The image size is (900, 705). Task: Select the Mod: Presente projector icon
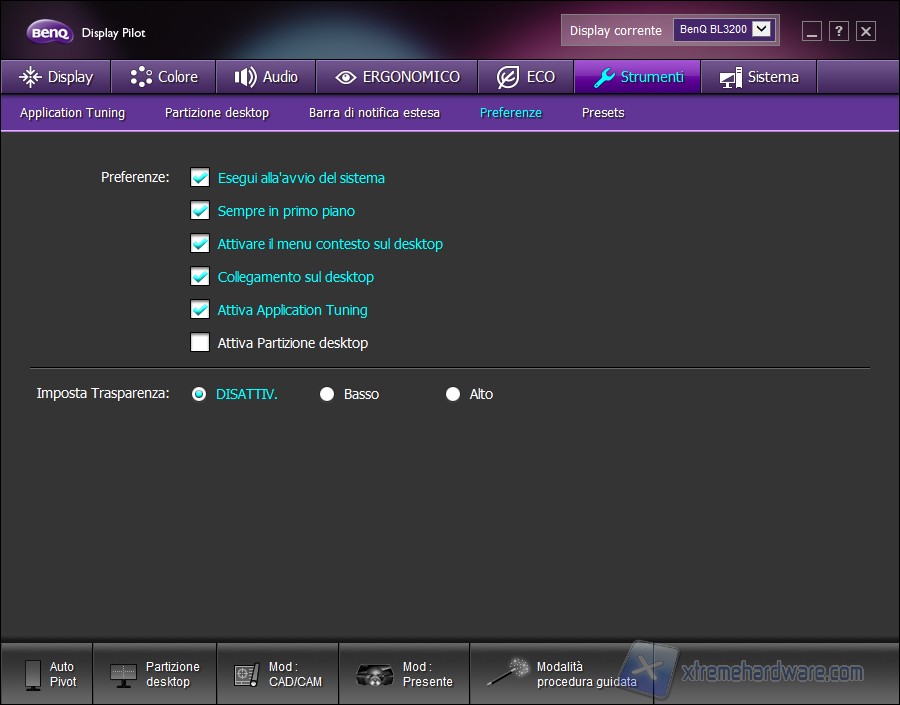tap(374, 675)
